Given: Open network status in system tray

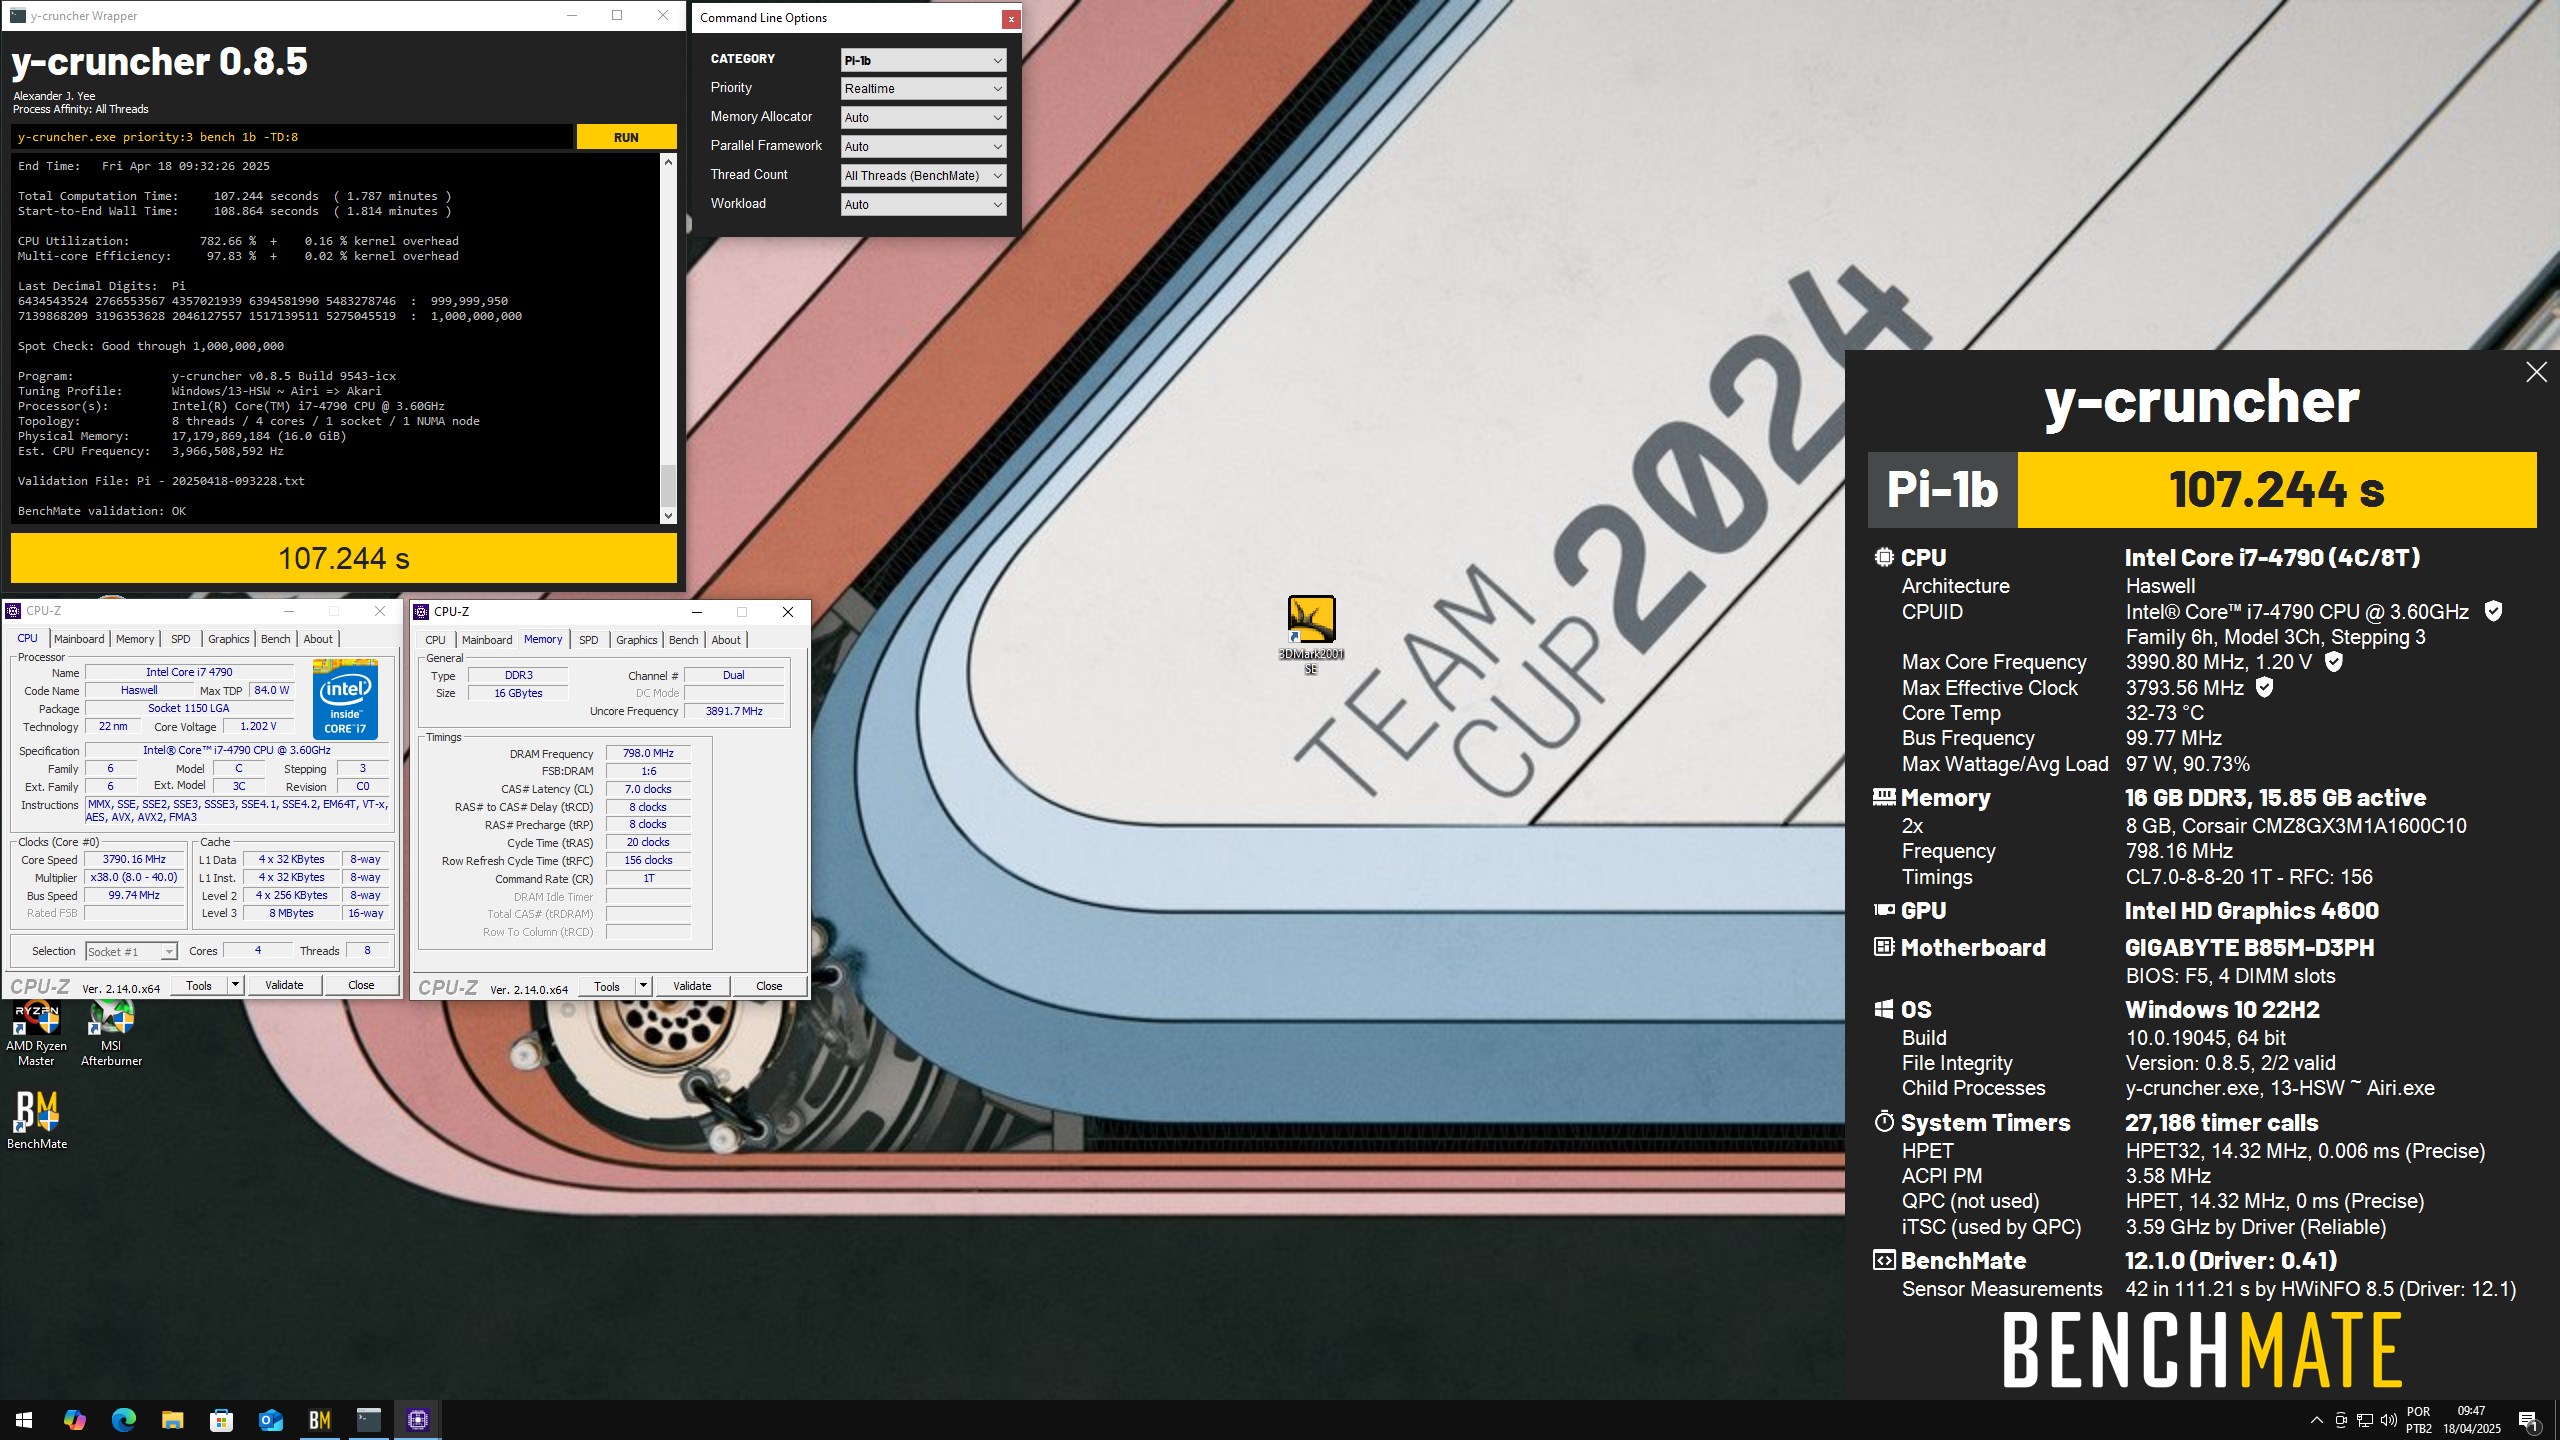Looking at the screenshot, I should pyautogui.click(x=2365, y=1420).
